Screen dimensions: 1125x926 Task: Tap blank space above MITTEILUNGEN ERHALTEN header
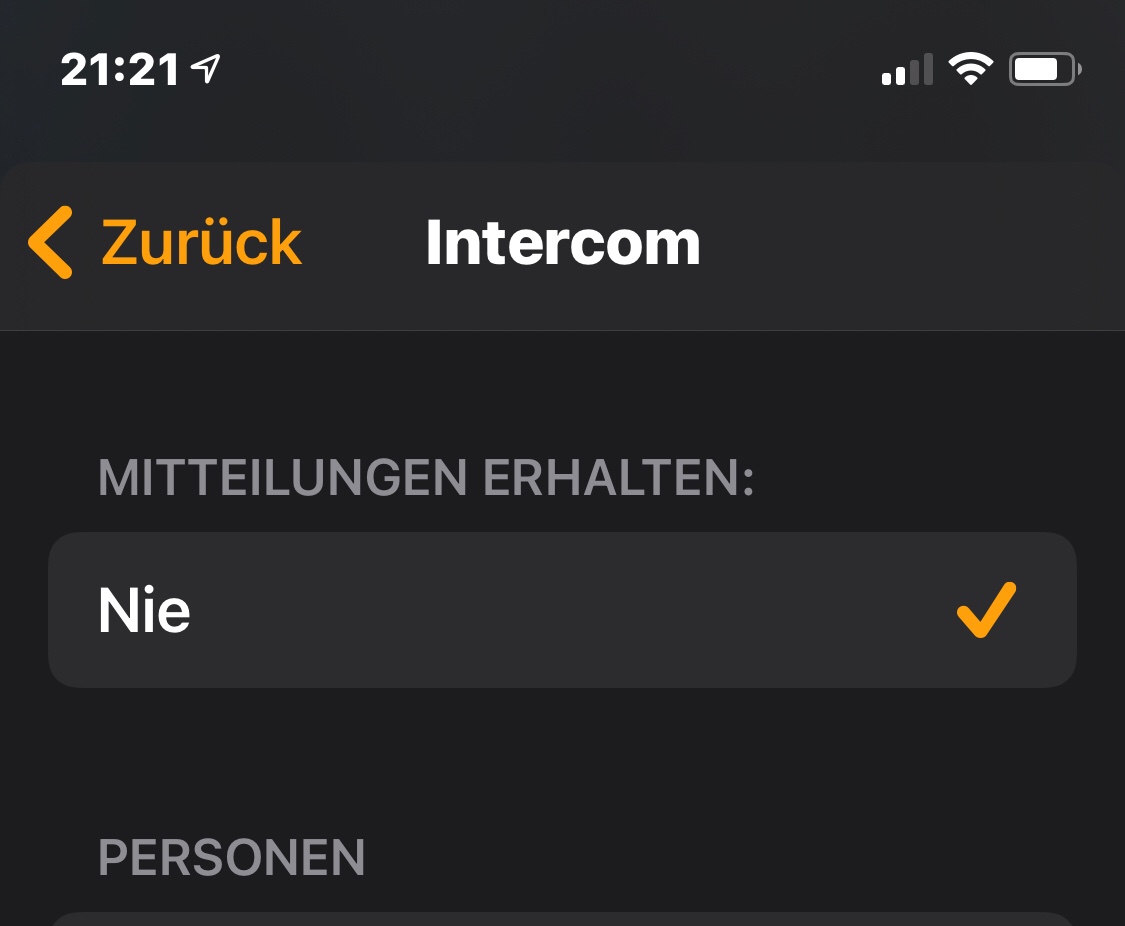[x=562, y=395]
